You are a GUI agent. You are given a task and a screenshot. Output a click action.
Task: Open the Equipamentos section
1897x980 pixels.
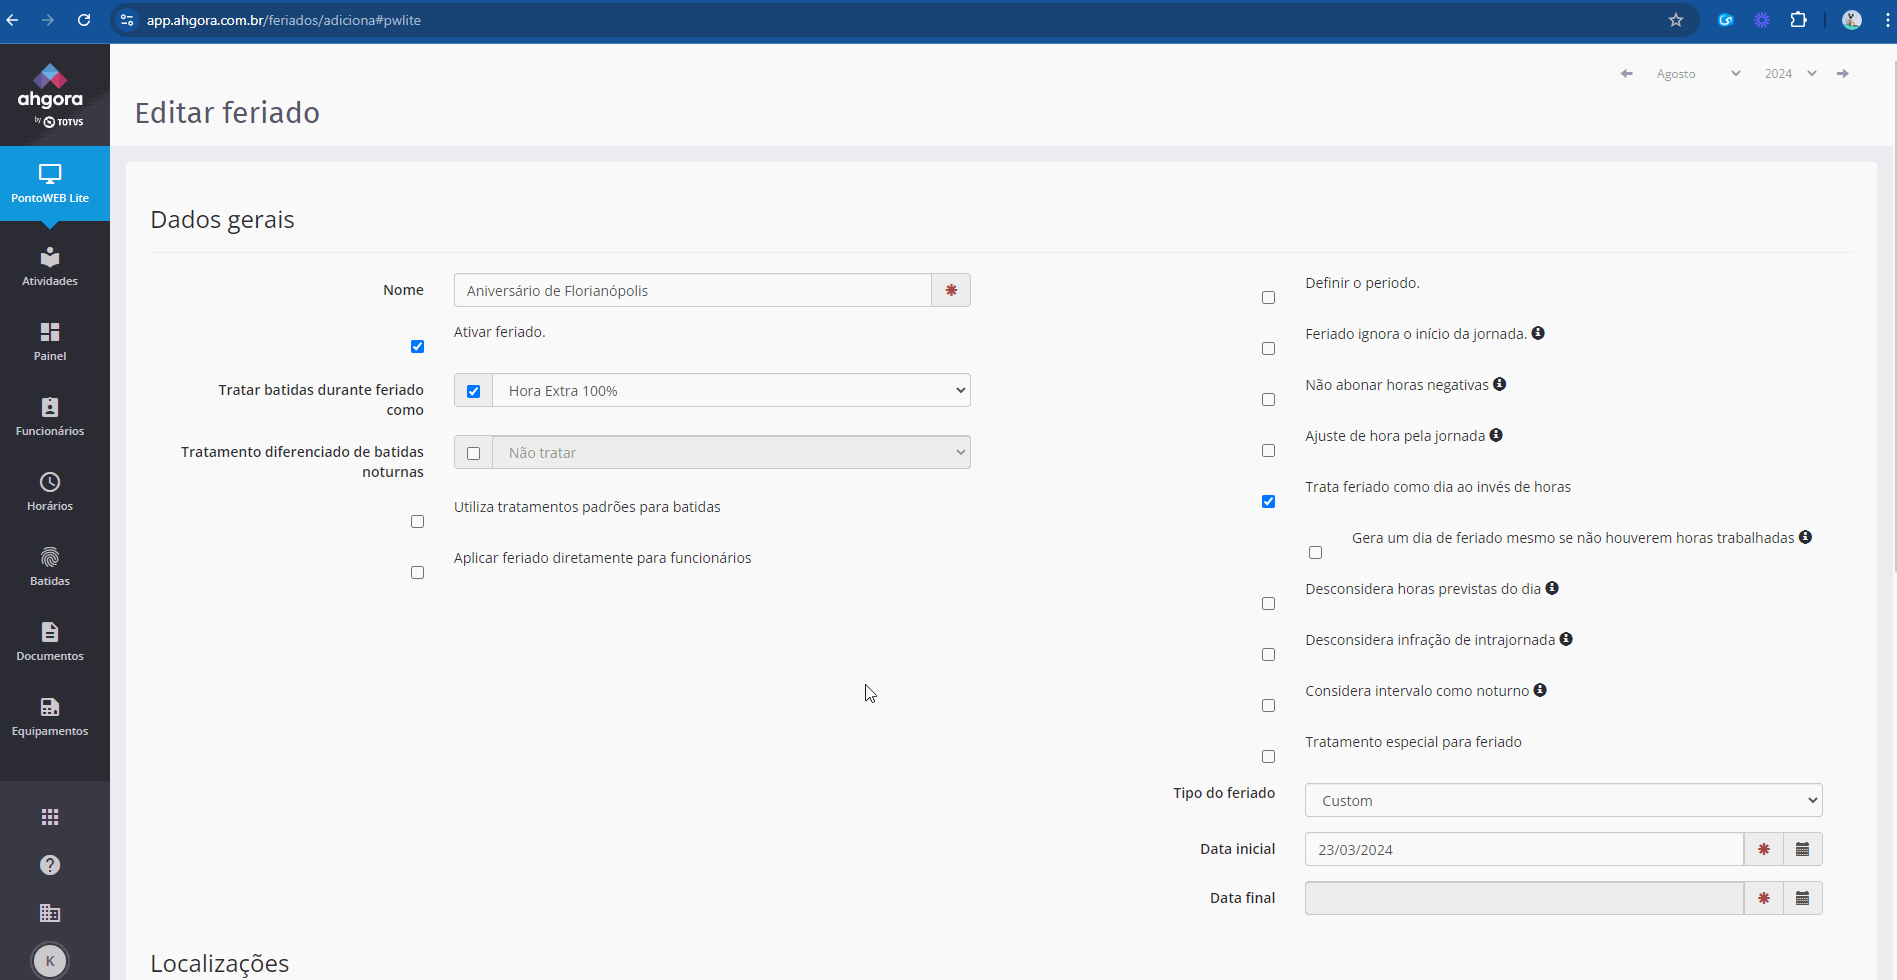(50, 717)
